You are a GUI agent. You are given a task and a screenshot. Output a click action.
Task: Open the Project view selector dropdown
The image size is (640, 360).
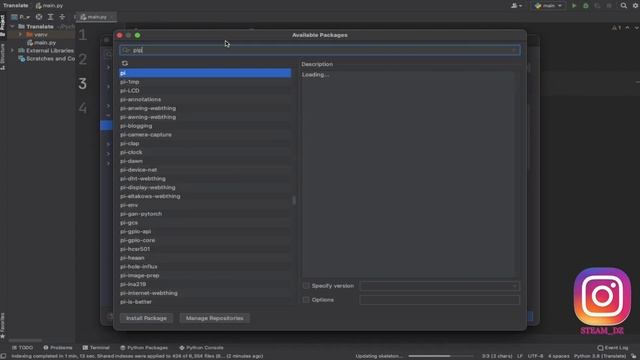click(x=20, y=17)
